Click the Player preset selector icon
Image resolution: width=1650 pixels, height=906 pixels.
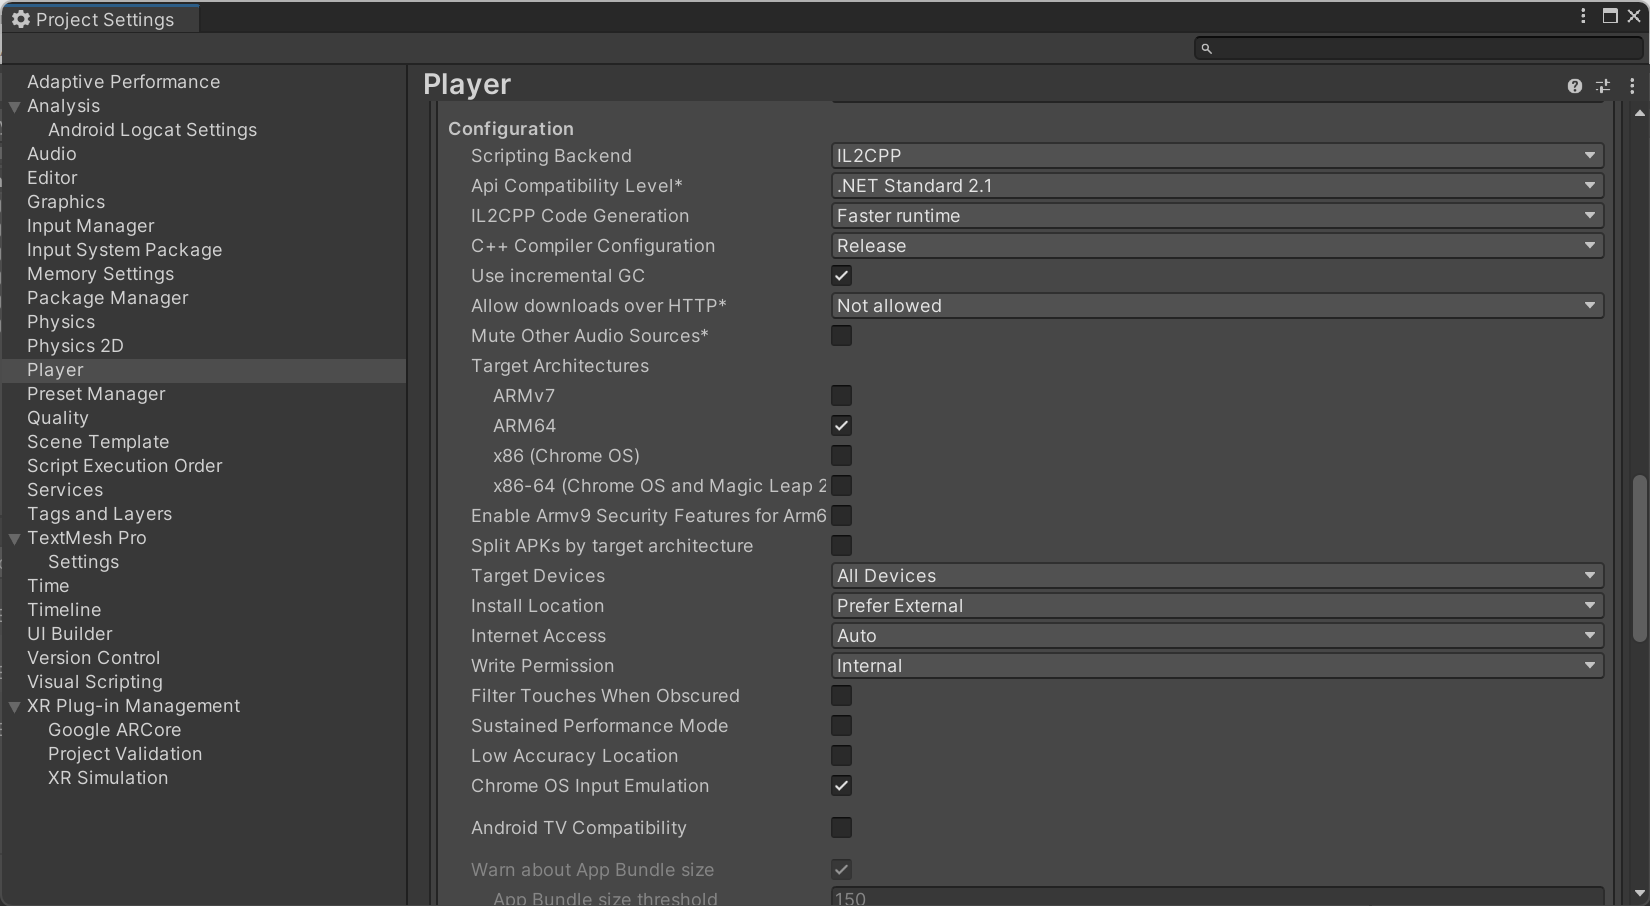[1603, 86]
